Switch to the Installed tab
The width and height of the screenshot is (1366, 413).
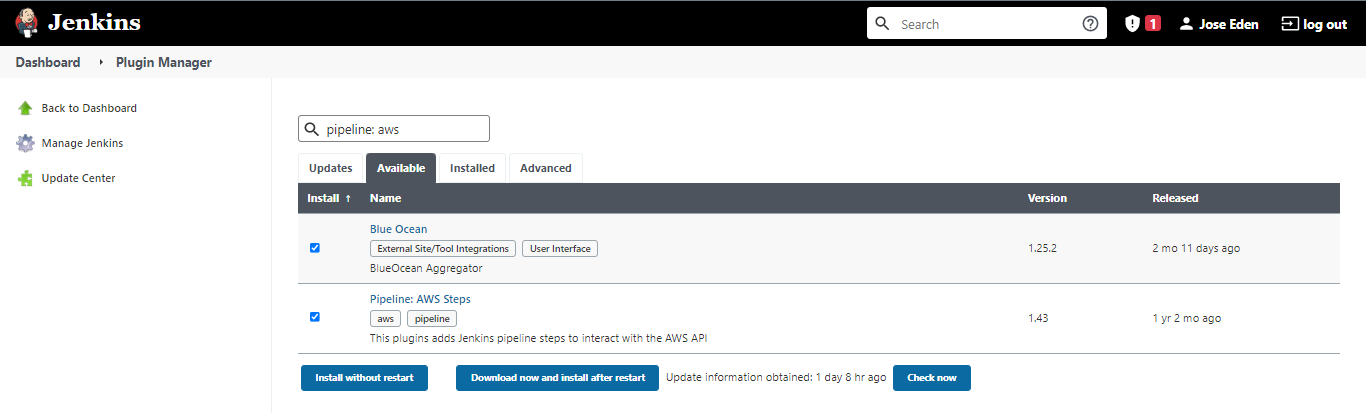coord(472,168)
